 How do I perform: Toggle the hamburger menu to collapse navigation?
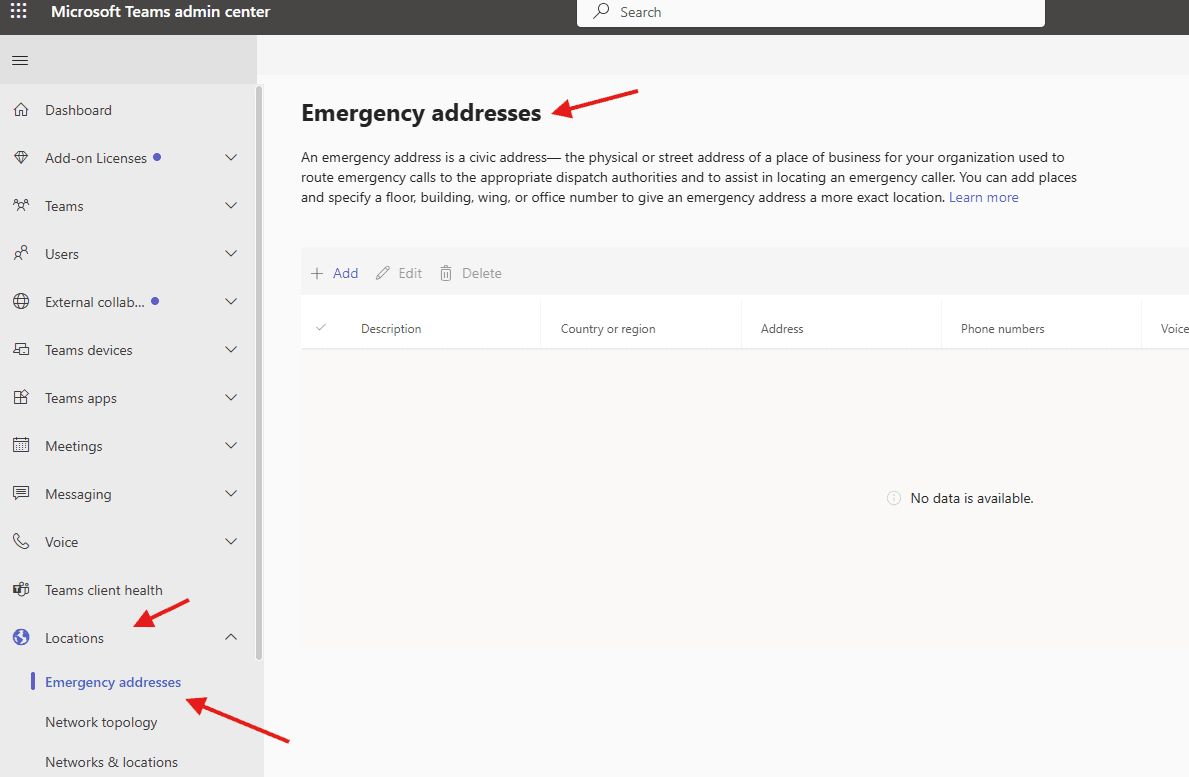point(19,60)
